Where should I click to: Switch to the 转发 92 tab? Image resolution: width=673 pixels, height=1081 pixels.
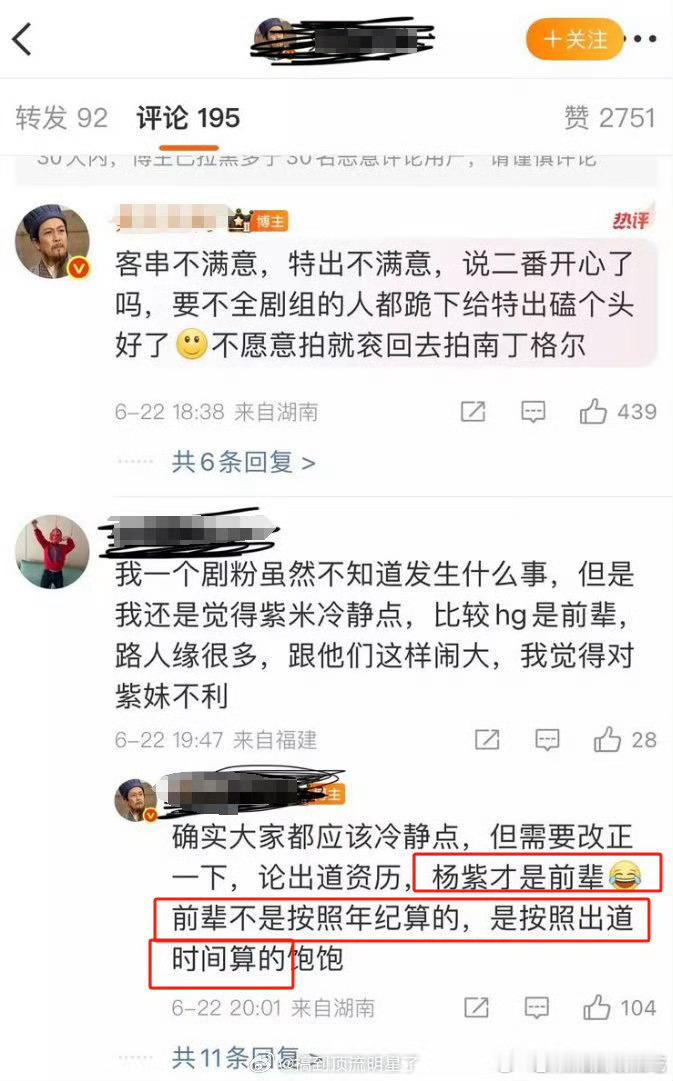point(61,118)
